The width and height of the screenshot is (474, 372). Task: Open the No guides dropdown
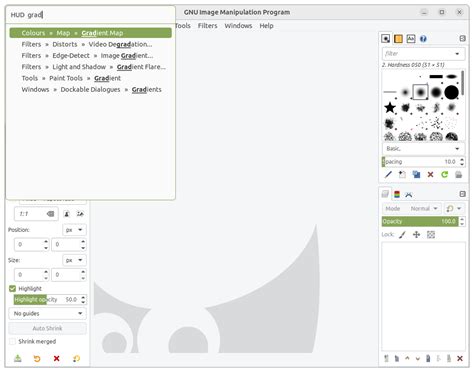[47, 314]
